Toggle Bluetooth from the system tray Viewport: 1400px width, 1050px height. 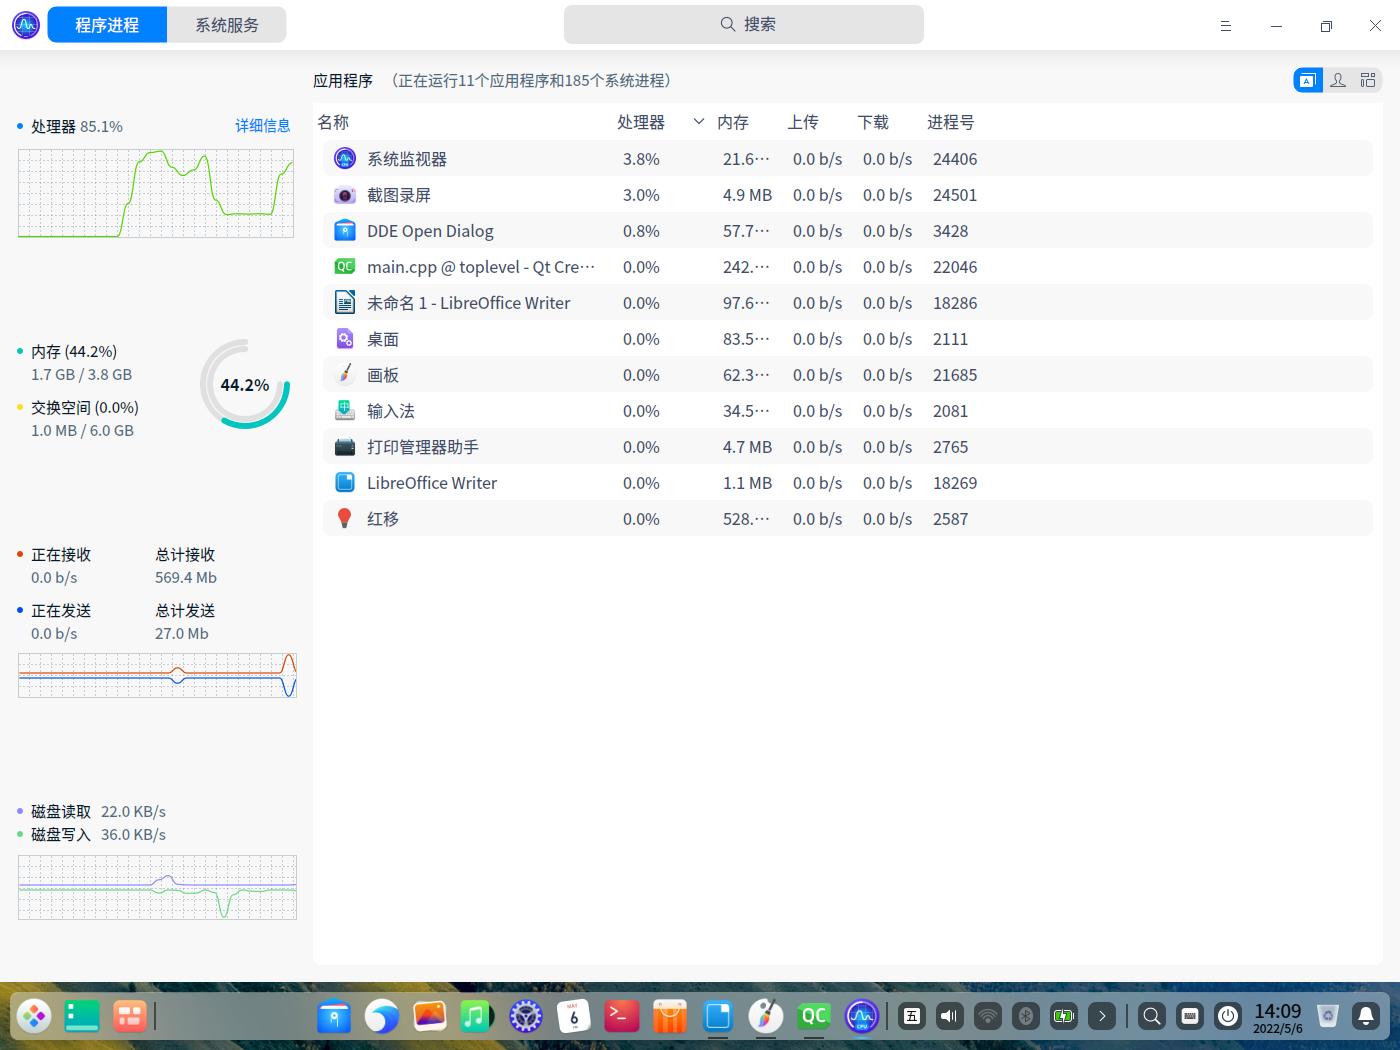[1025, 1016]
